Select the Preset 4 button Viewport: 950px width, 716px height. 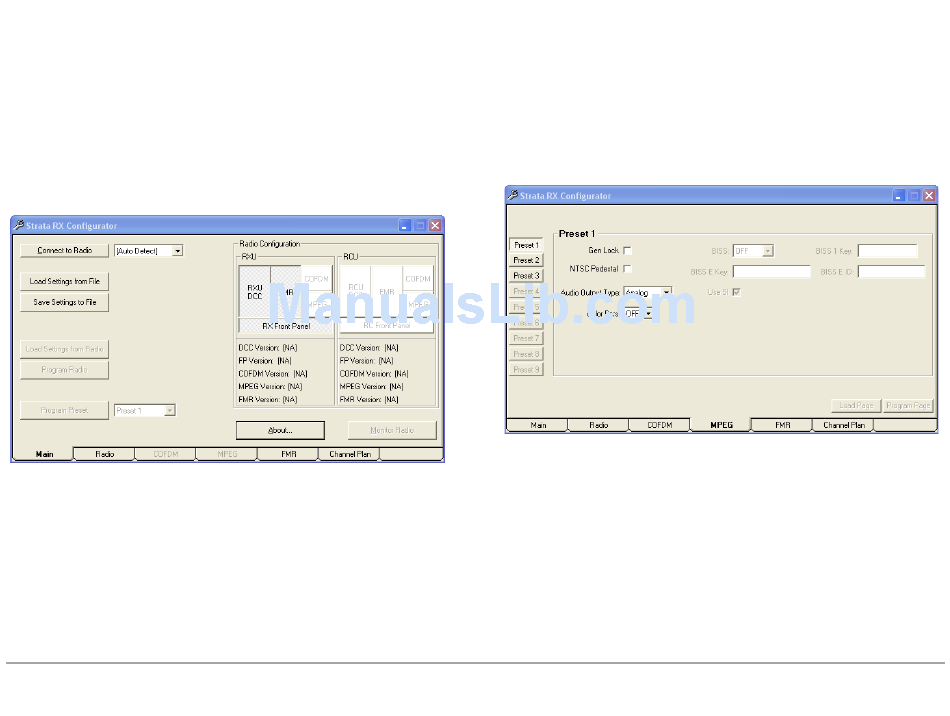pyautogui.click(x=526, y=291)
